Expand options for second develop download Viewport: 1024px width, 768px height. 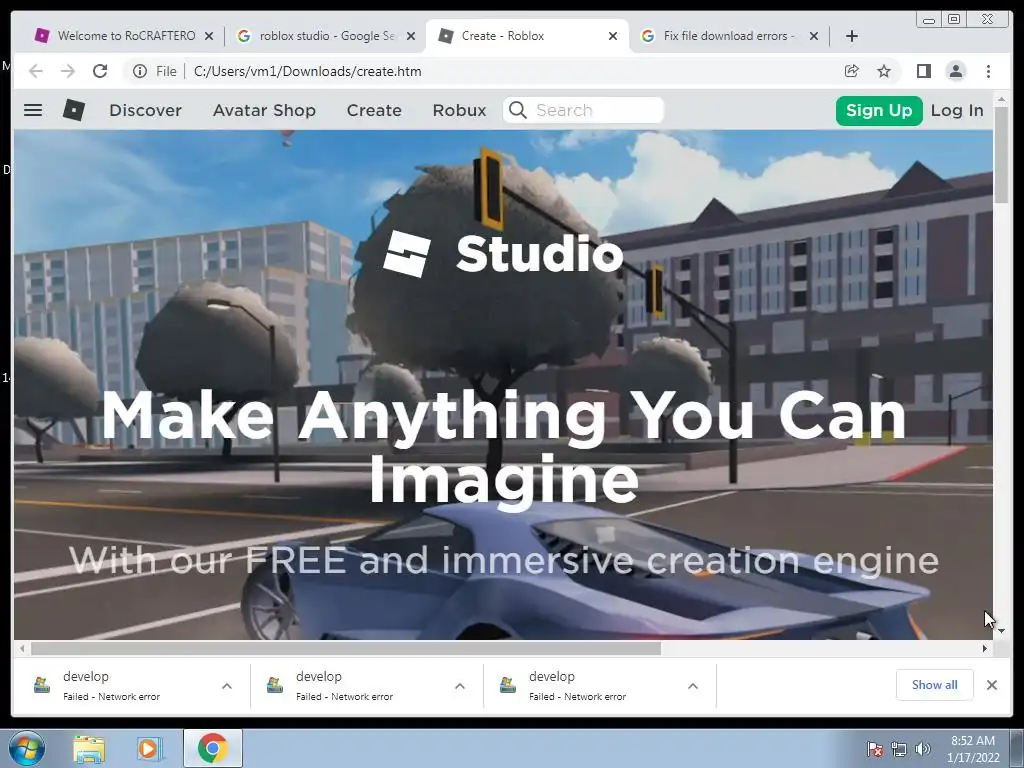pyautogui.click(x=460, y=686)
